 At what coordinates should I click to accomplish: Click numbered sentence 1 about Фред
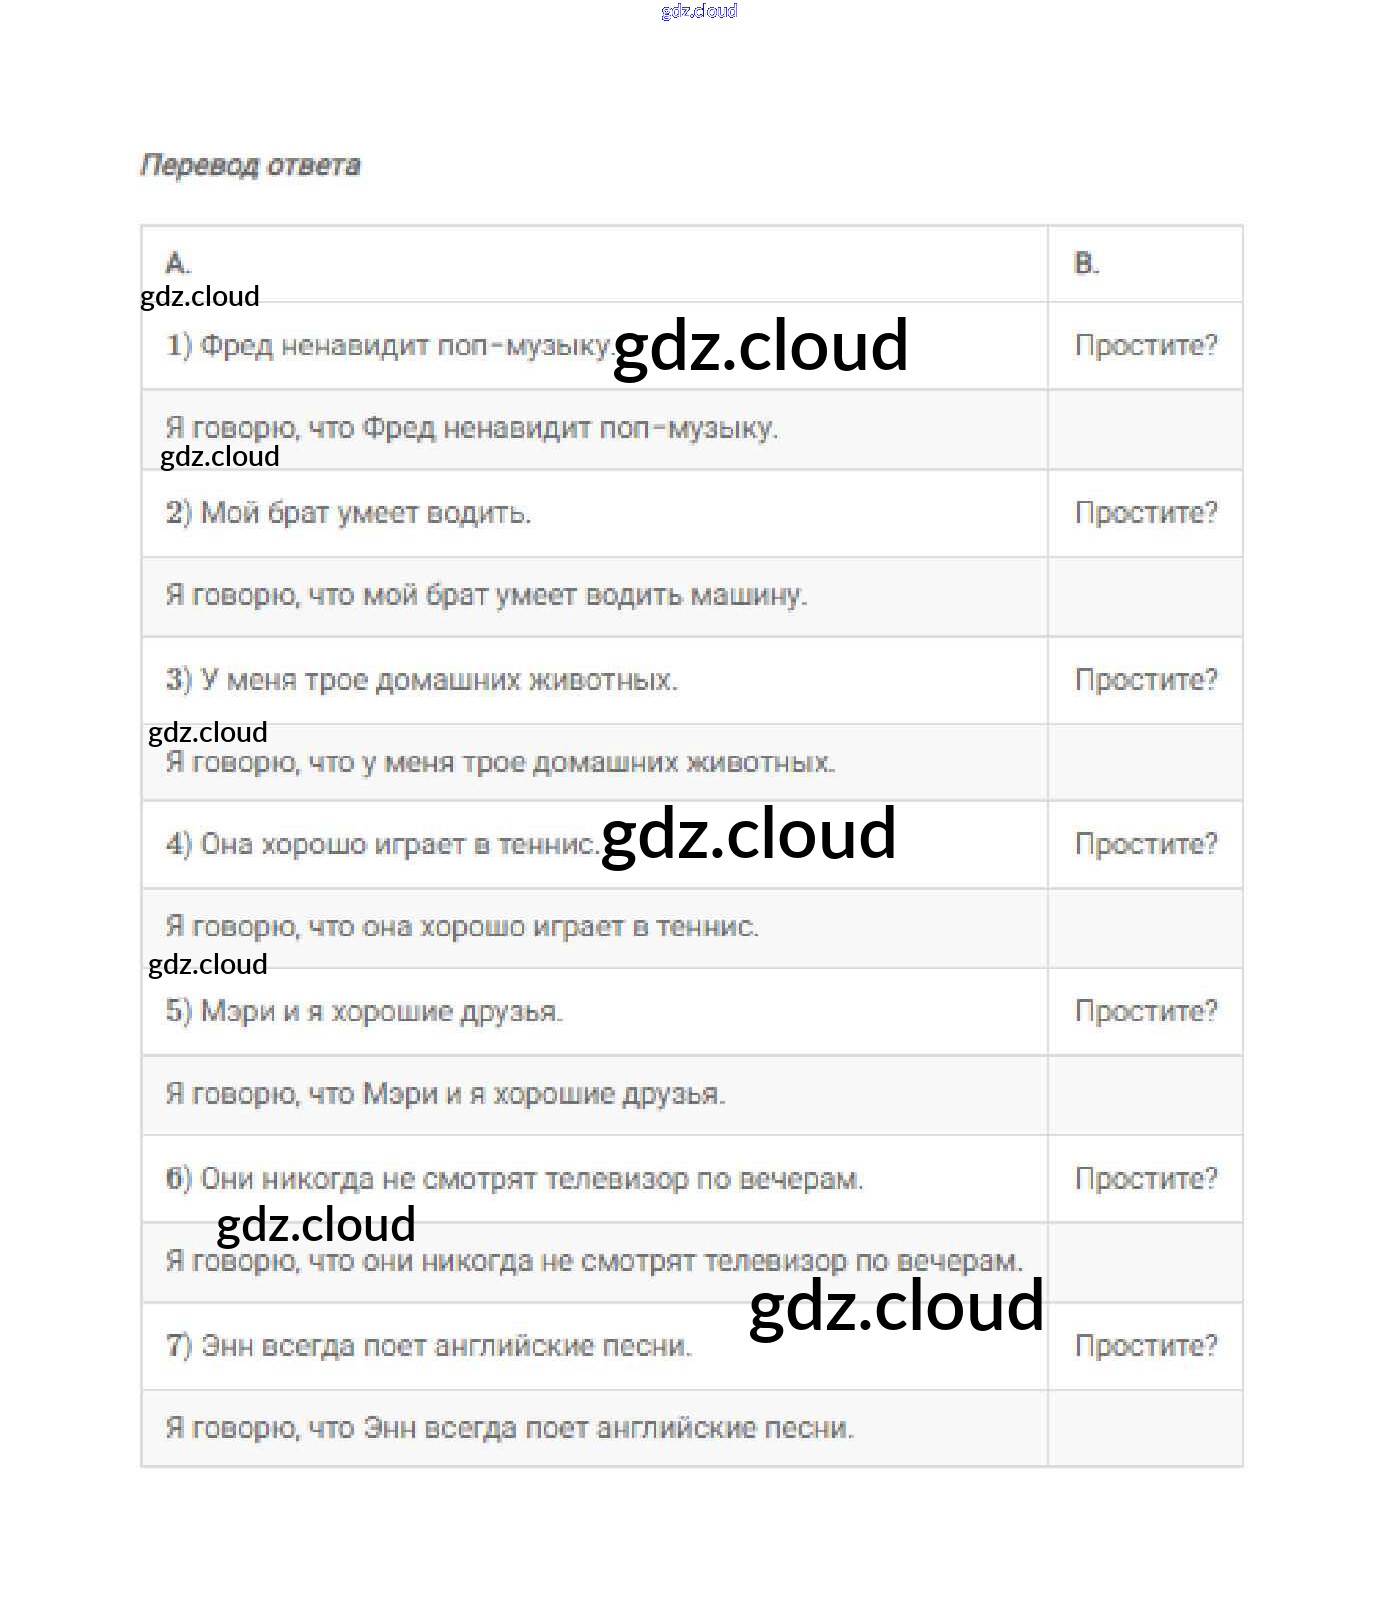389,346
